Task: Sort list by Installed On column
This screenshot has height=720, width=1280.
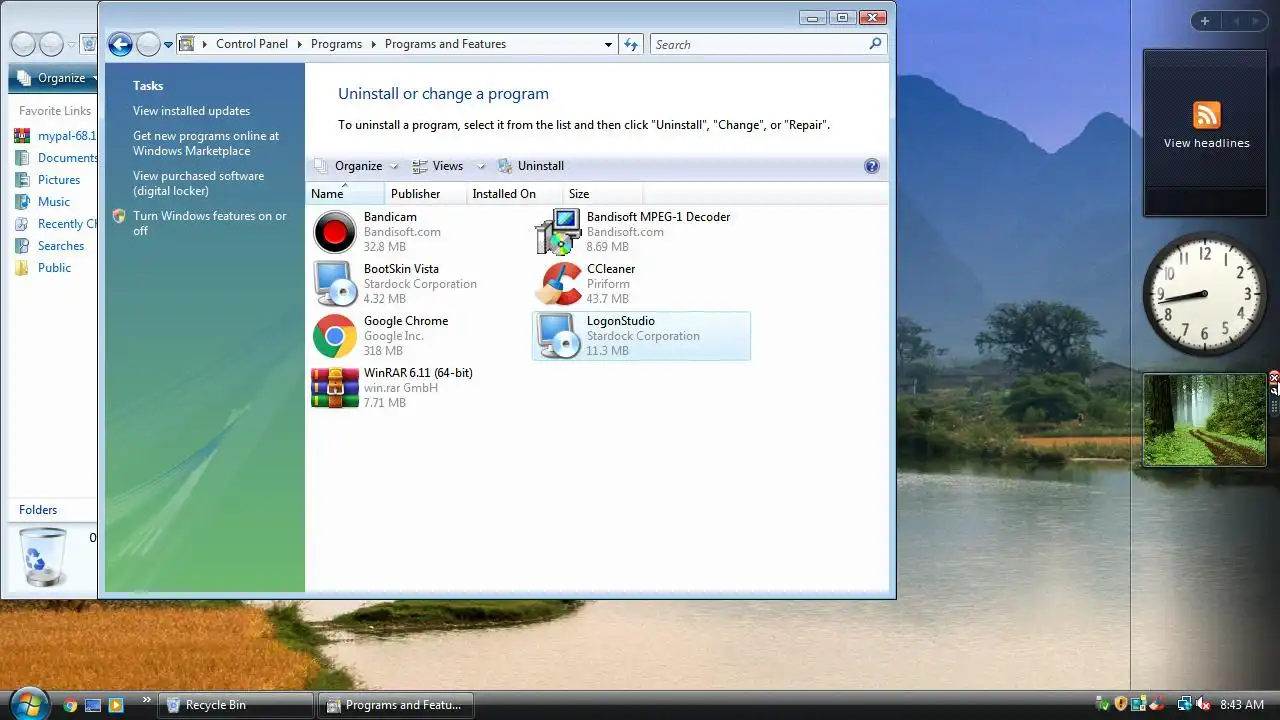Action: 513,194
